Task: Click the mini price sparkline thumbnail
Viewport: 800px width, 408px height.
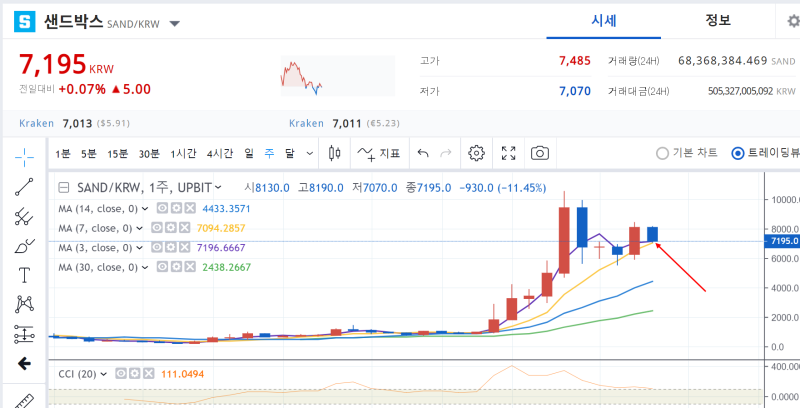Action: click(337, 76)
